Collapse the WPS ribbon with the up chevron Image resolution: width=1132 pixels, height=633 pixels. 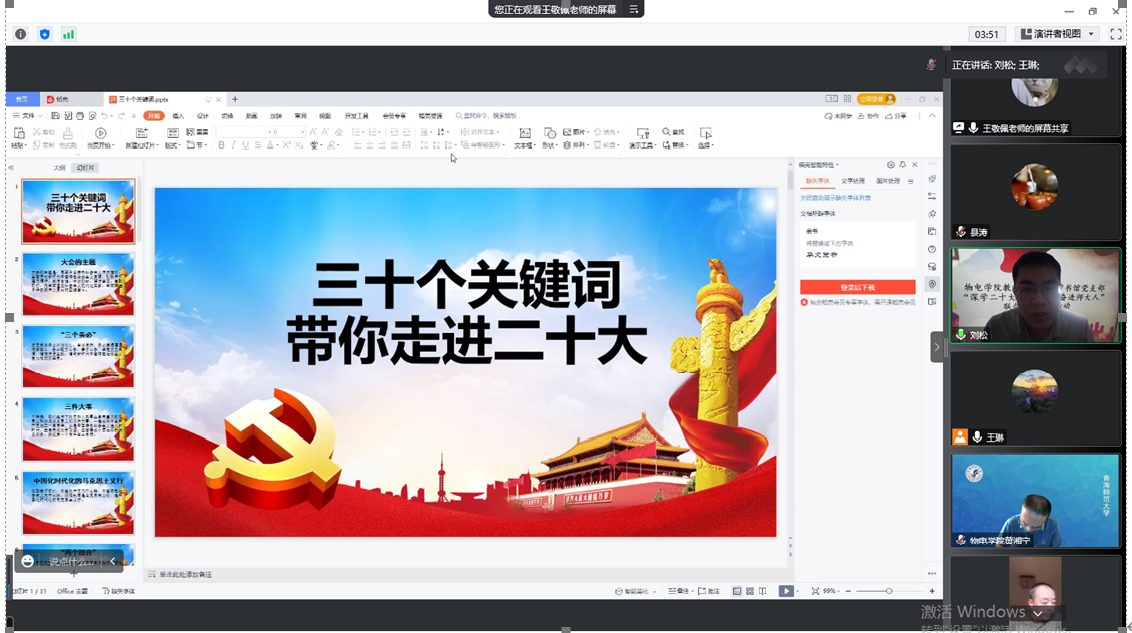(x=933, y=115)
